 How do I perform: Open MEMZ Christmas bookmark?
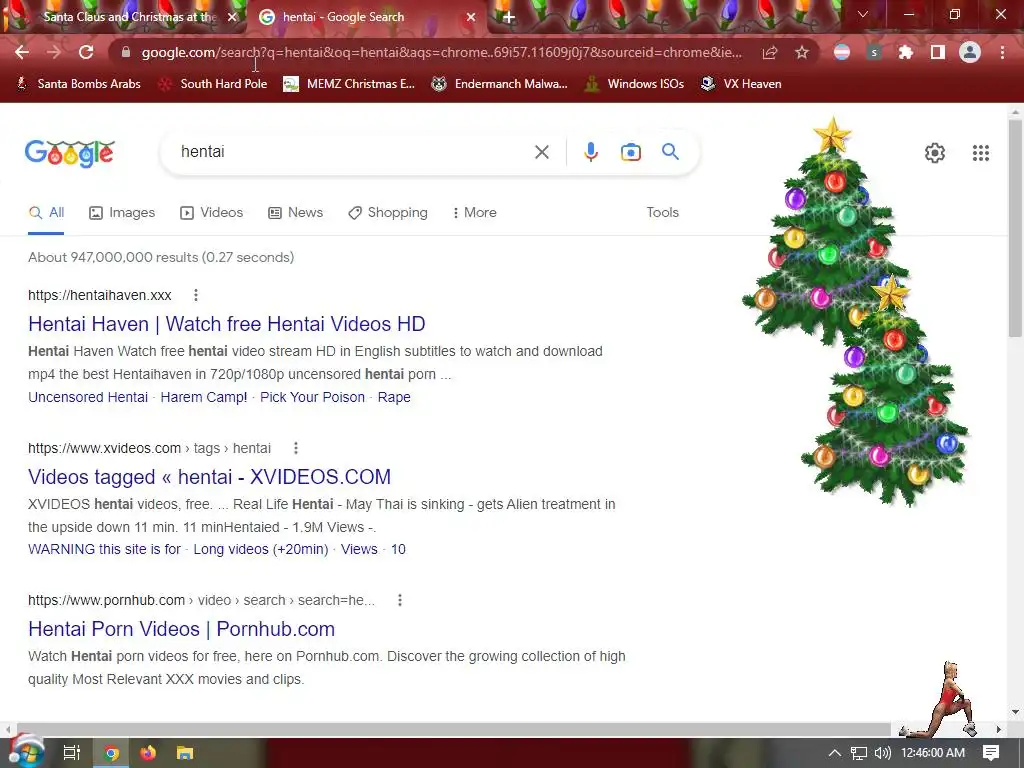tap(349, 84)
